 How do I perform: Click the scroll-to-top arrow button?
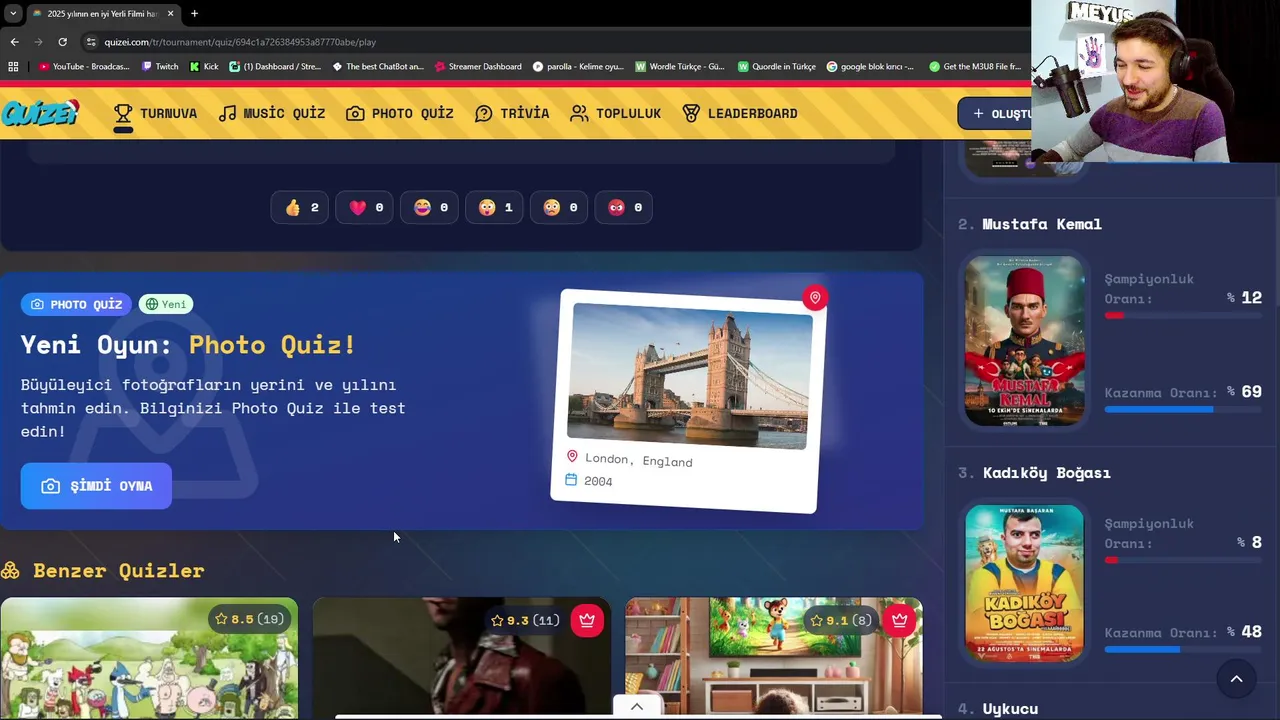1236,679
